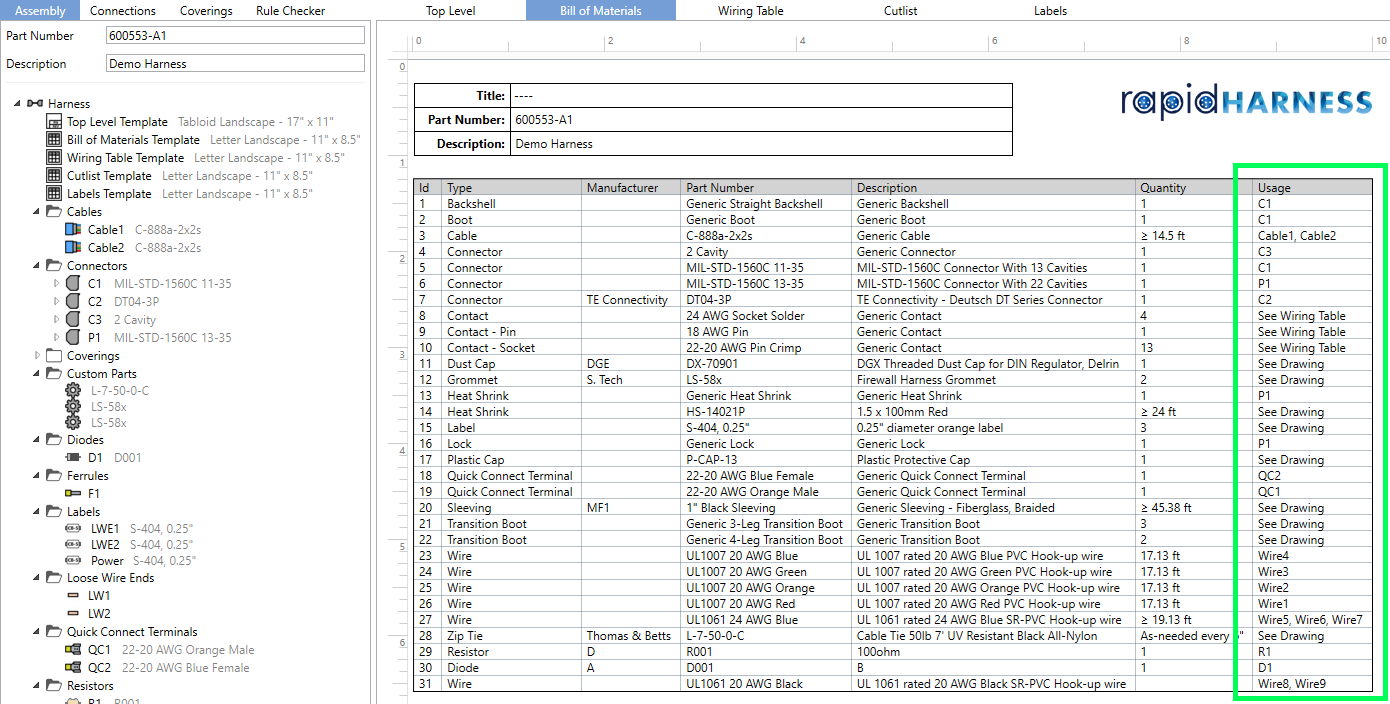Screen dimensions: 1390x704
Task: Click the LW1 loose wire end icon
Action: pyautogui.click(x=73, y=596)
